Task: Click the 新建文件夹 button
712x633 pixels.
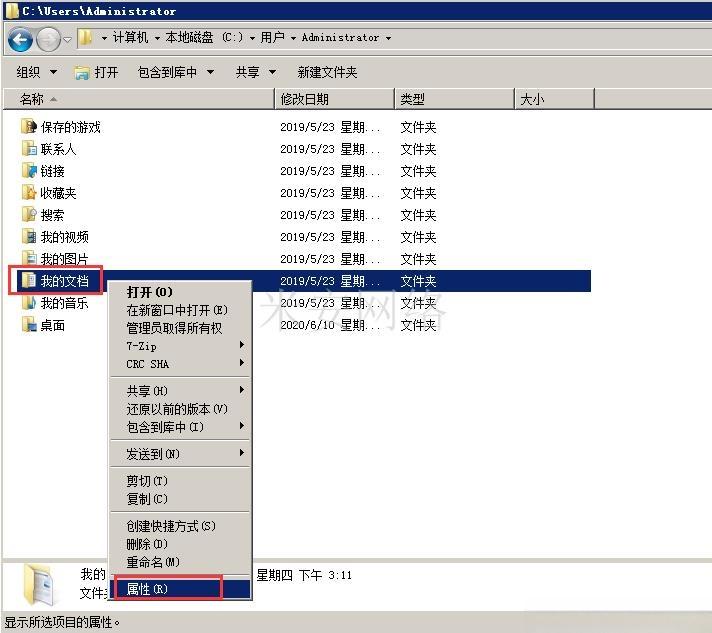Action: click(x=327, y=72)
